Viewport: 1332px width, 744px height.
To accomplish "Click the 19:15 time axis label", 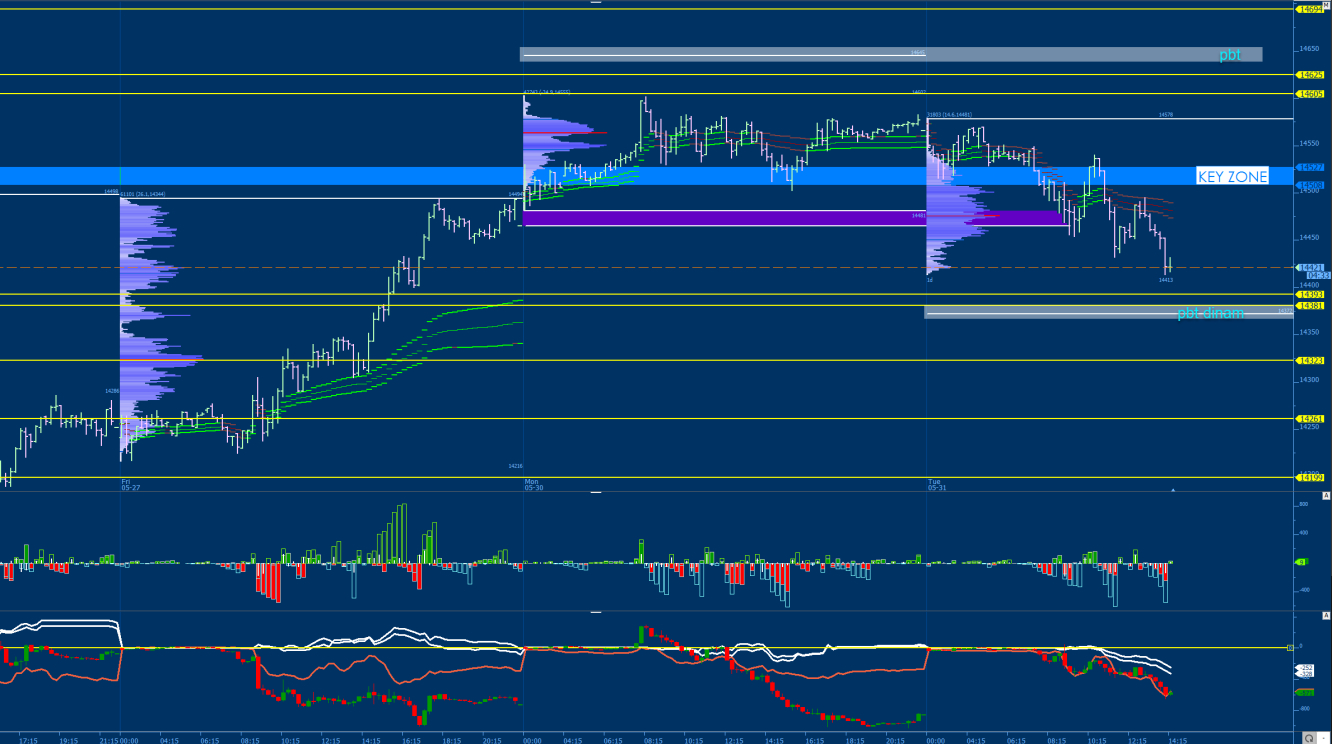I will (x=69, y=741).
